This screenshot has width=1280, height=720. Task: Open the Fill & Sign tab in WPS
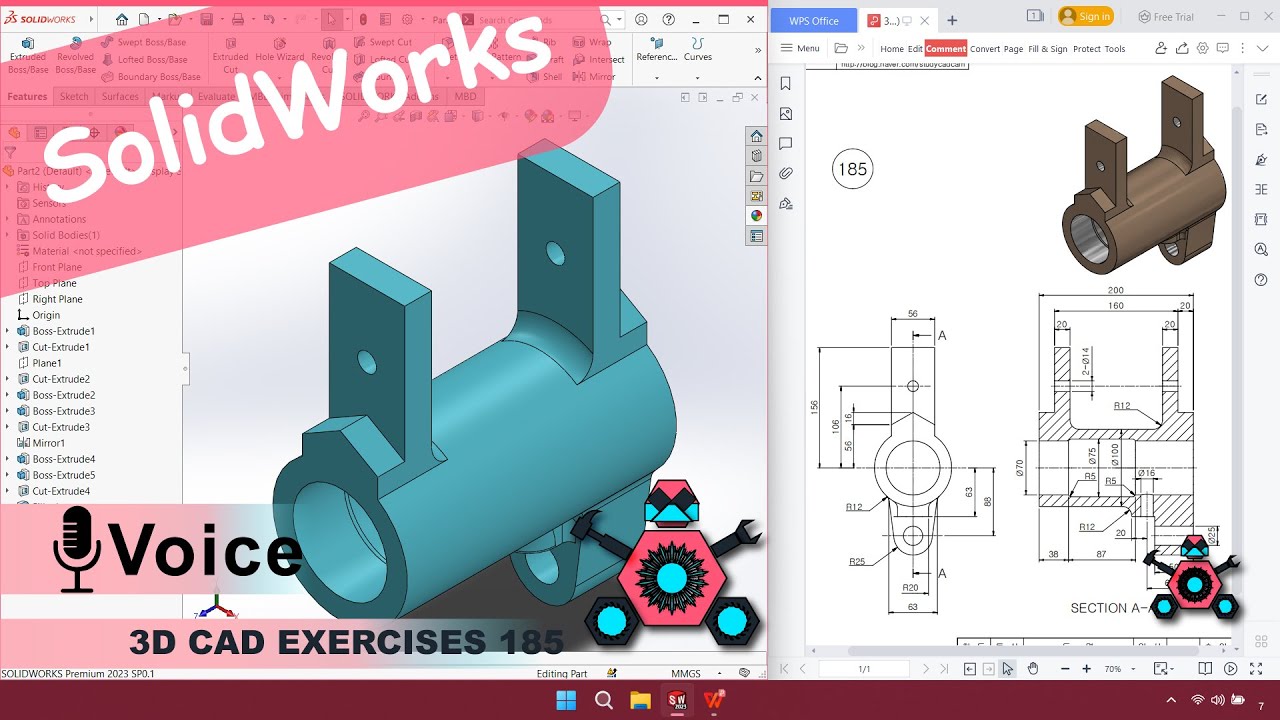(x=1048, y=48)
